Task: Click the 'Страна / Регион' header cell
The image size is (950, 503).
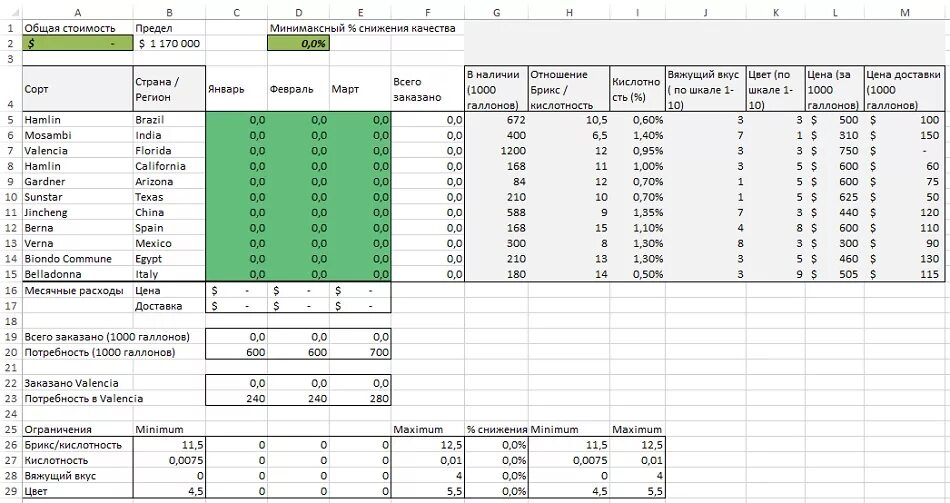Action: [x=169, y=89]
